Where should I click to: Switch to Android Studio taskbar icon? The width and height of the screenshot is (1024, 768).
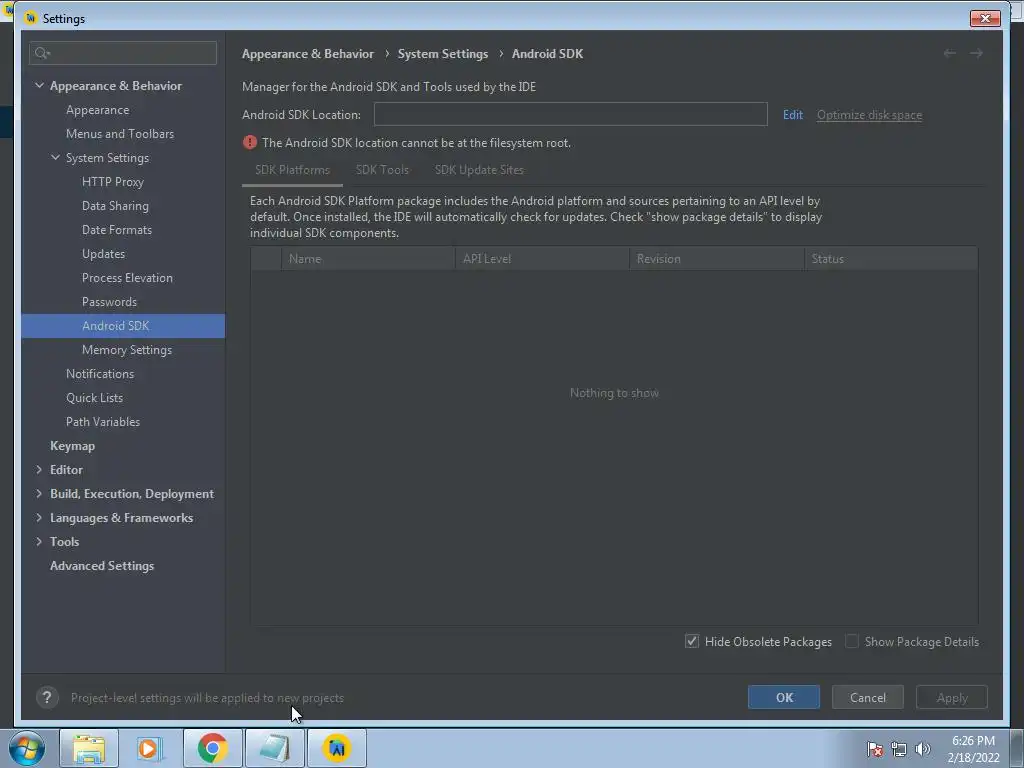[x=337, y=748]
